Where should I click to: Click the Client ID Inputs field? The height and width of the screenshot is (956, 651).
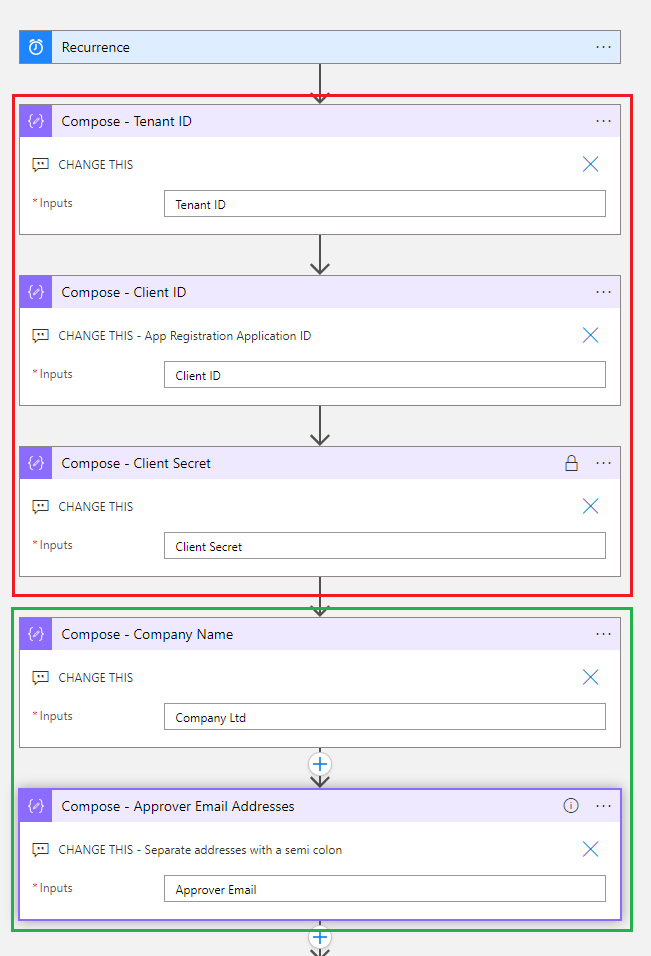point(384,375)
